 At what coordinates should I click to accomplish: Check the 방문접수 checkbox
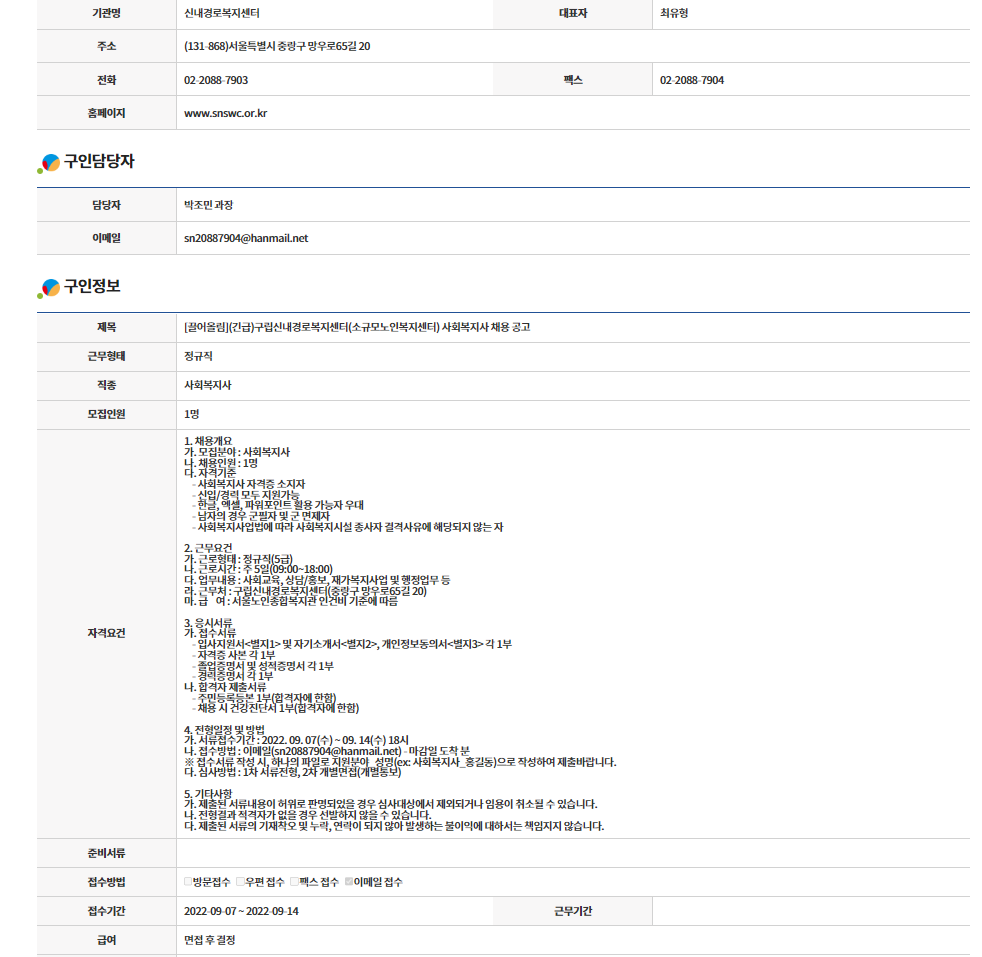188,882
